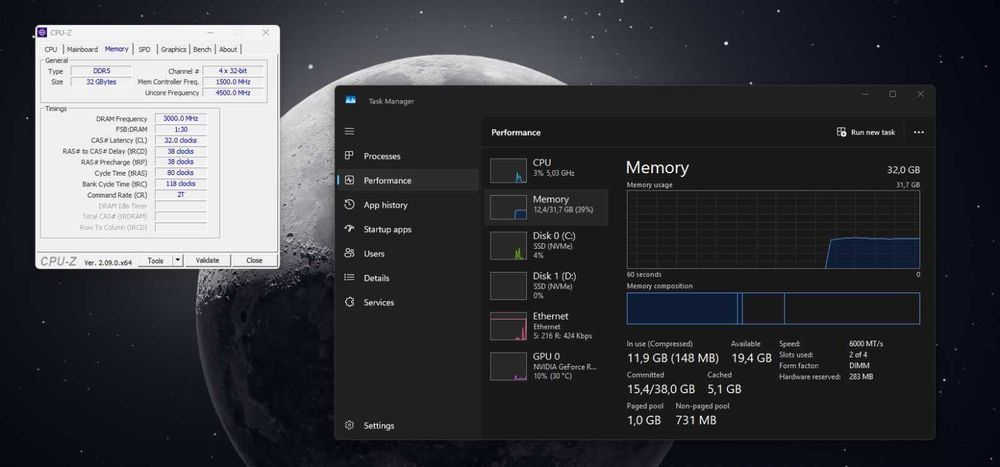Click the Task Manager app icon in title bar
This screenshot has height=467, width=1000.
350,100
